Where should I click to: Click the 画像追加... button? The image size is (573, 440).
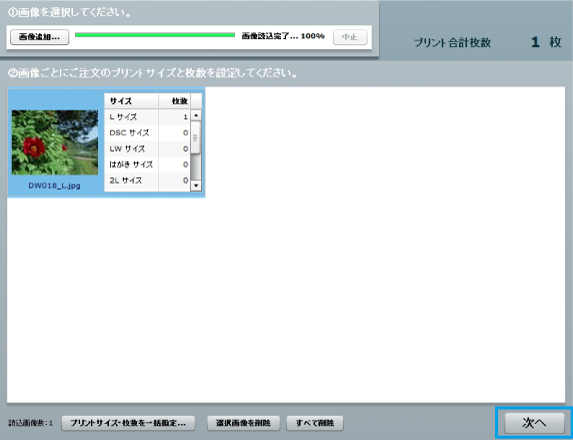[x=39, y=37]
